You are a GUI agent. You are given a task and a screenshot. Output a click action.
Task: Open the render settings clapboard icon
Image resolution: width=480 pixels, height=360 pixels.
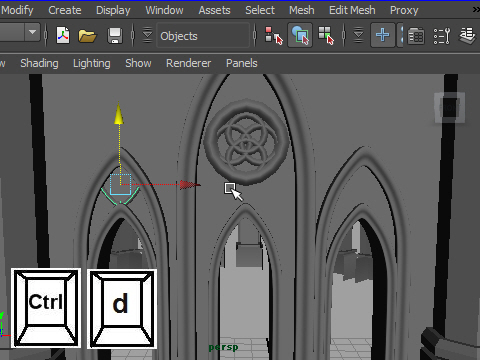coord(416,36)
